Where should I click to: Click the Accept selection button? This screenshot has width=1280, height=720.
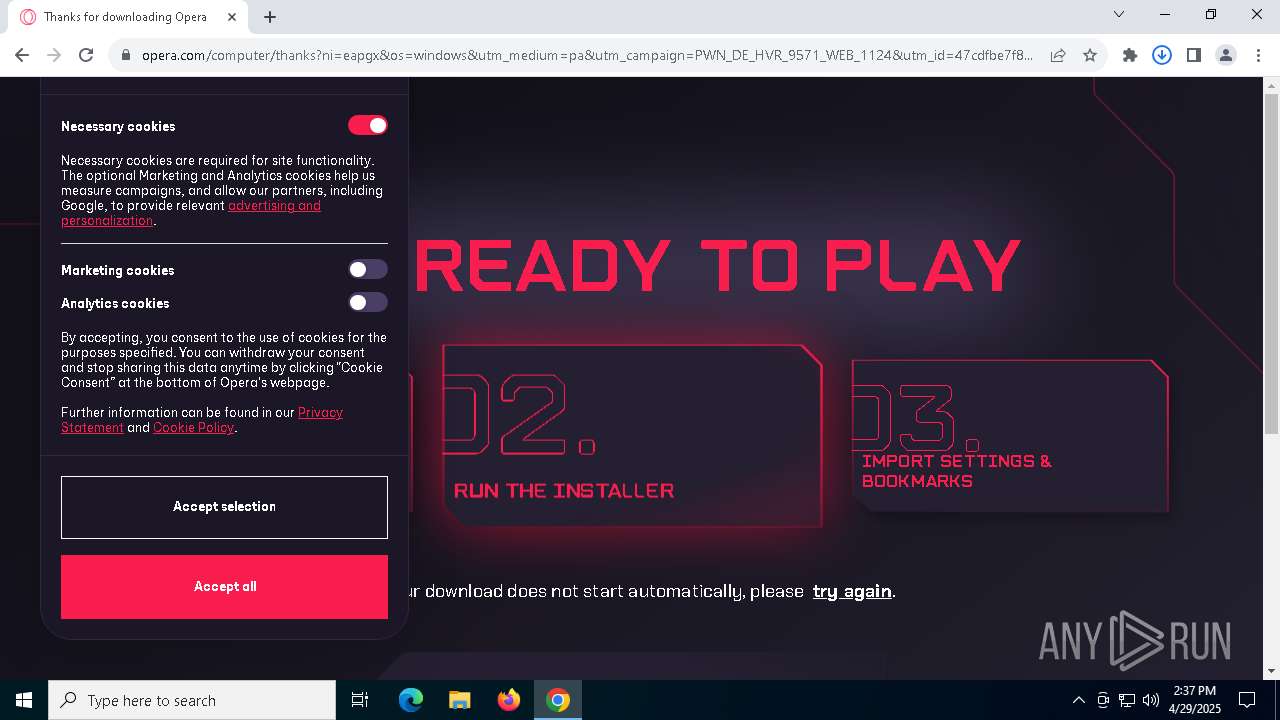pyautogui.click(x=224, y=507)
